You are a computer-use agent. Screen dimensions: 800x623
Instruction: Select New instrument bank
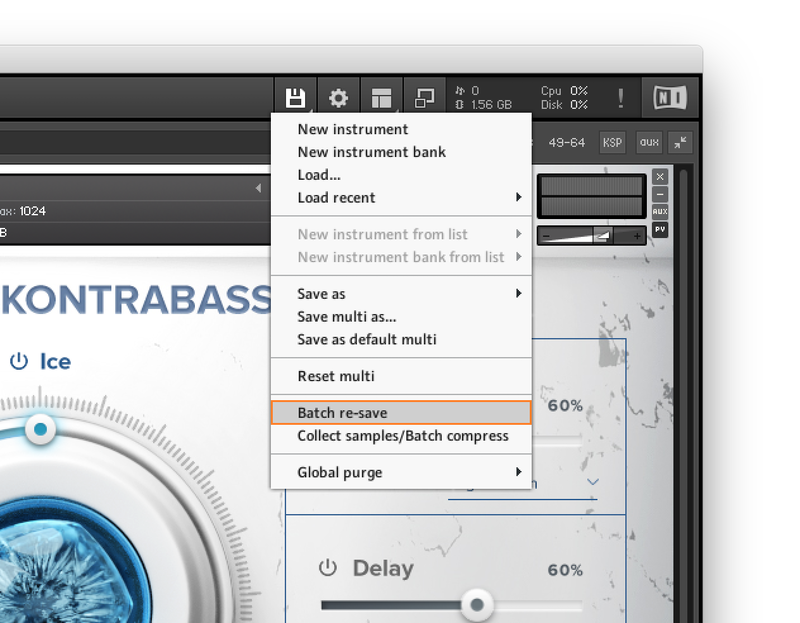click(402, 152)
